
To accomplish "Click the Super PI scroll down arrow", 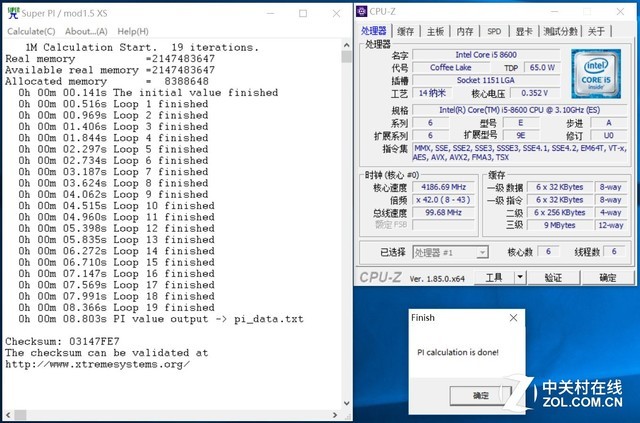I will (347, 403).
